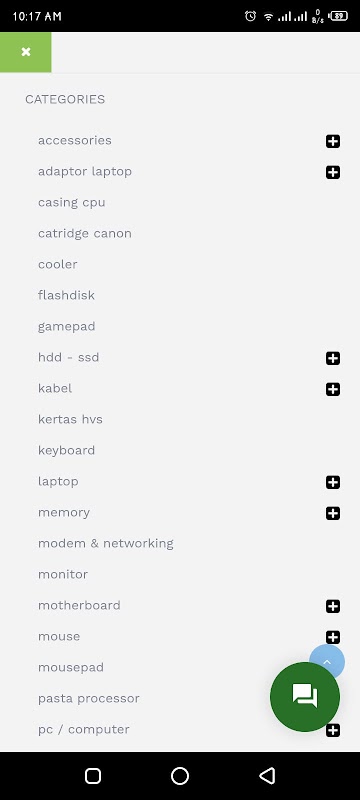Expand the accessories category plus icon

point(333,141)
